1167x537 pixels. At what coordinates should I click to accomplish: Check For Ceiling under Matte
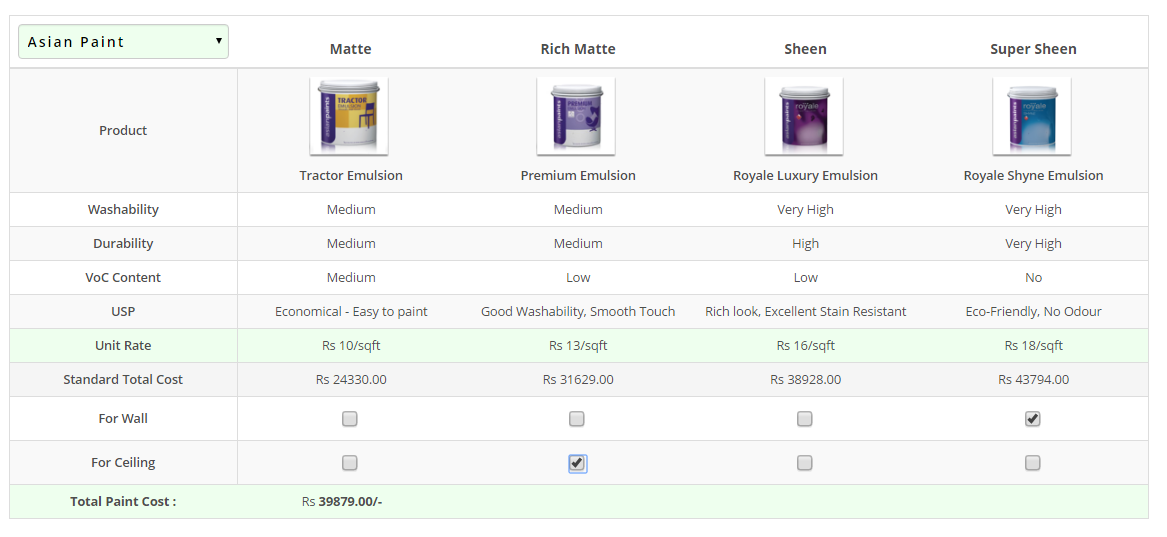[x=350, y=463]
